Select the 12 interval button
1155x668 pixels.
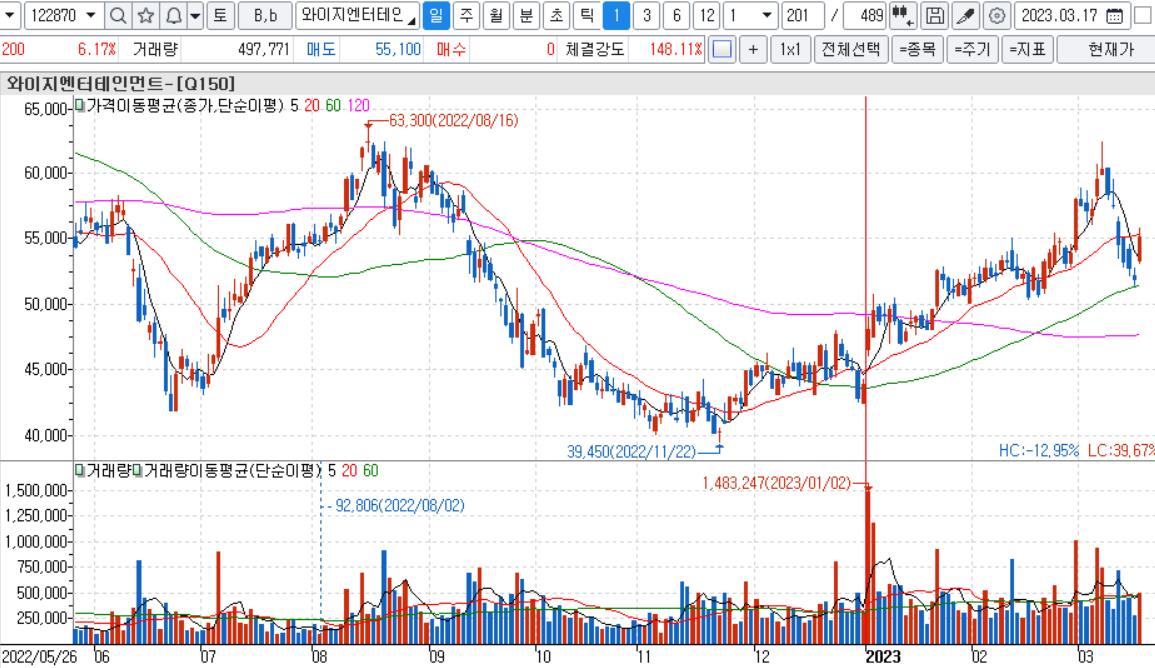click(706, 15)
